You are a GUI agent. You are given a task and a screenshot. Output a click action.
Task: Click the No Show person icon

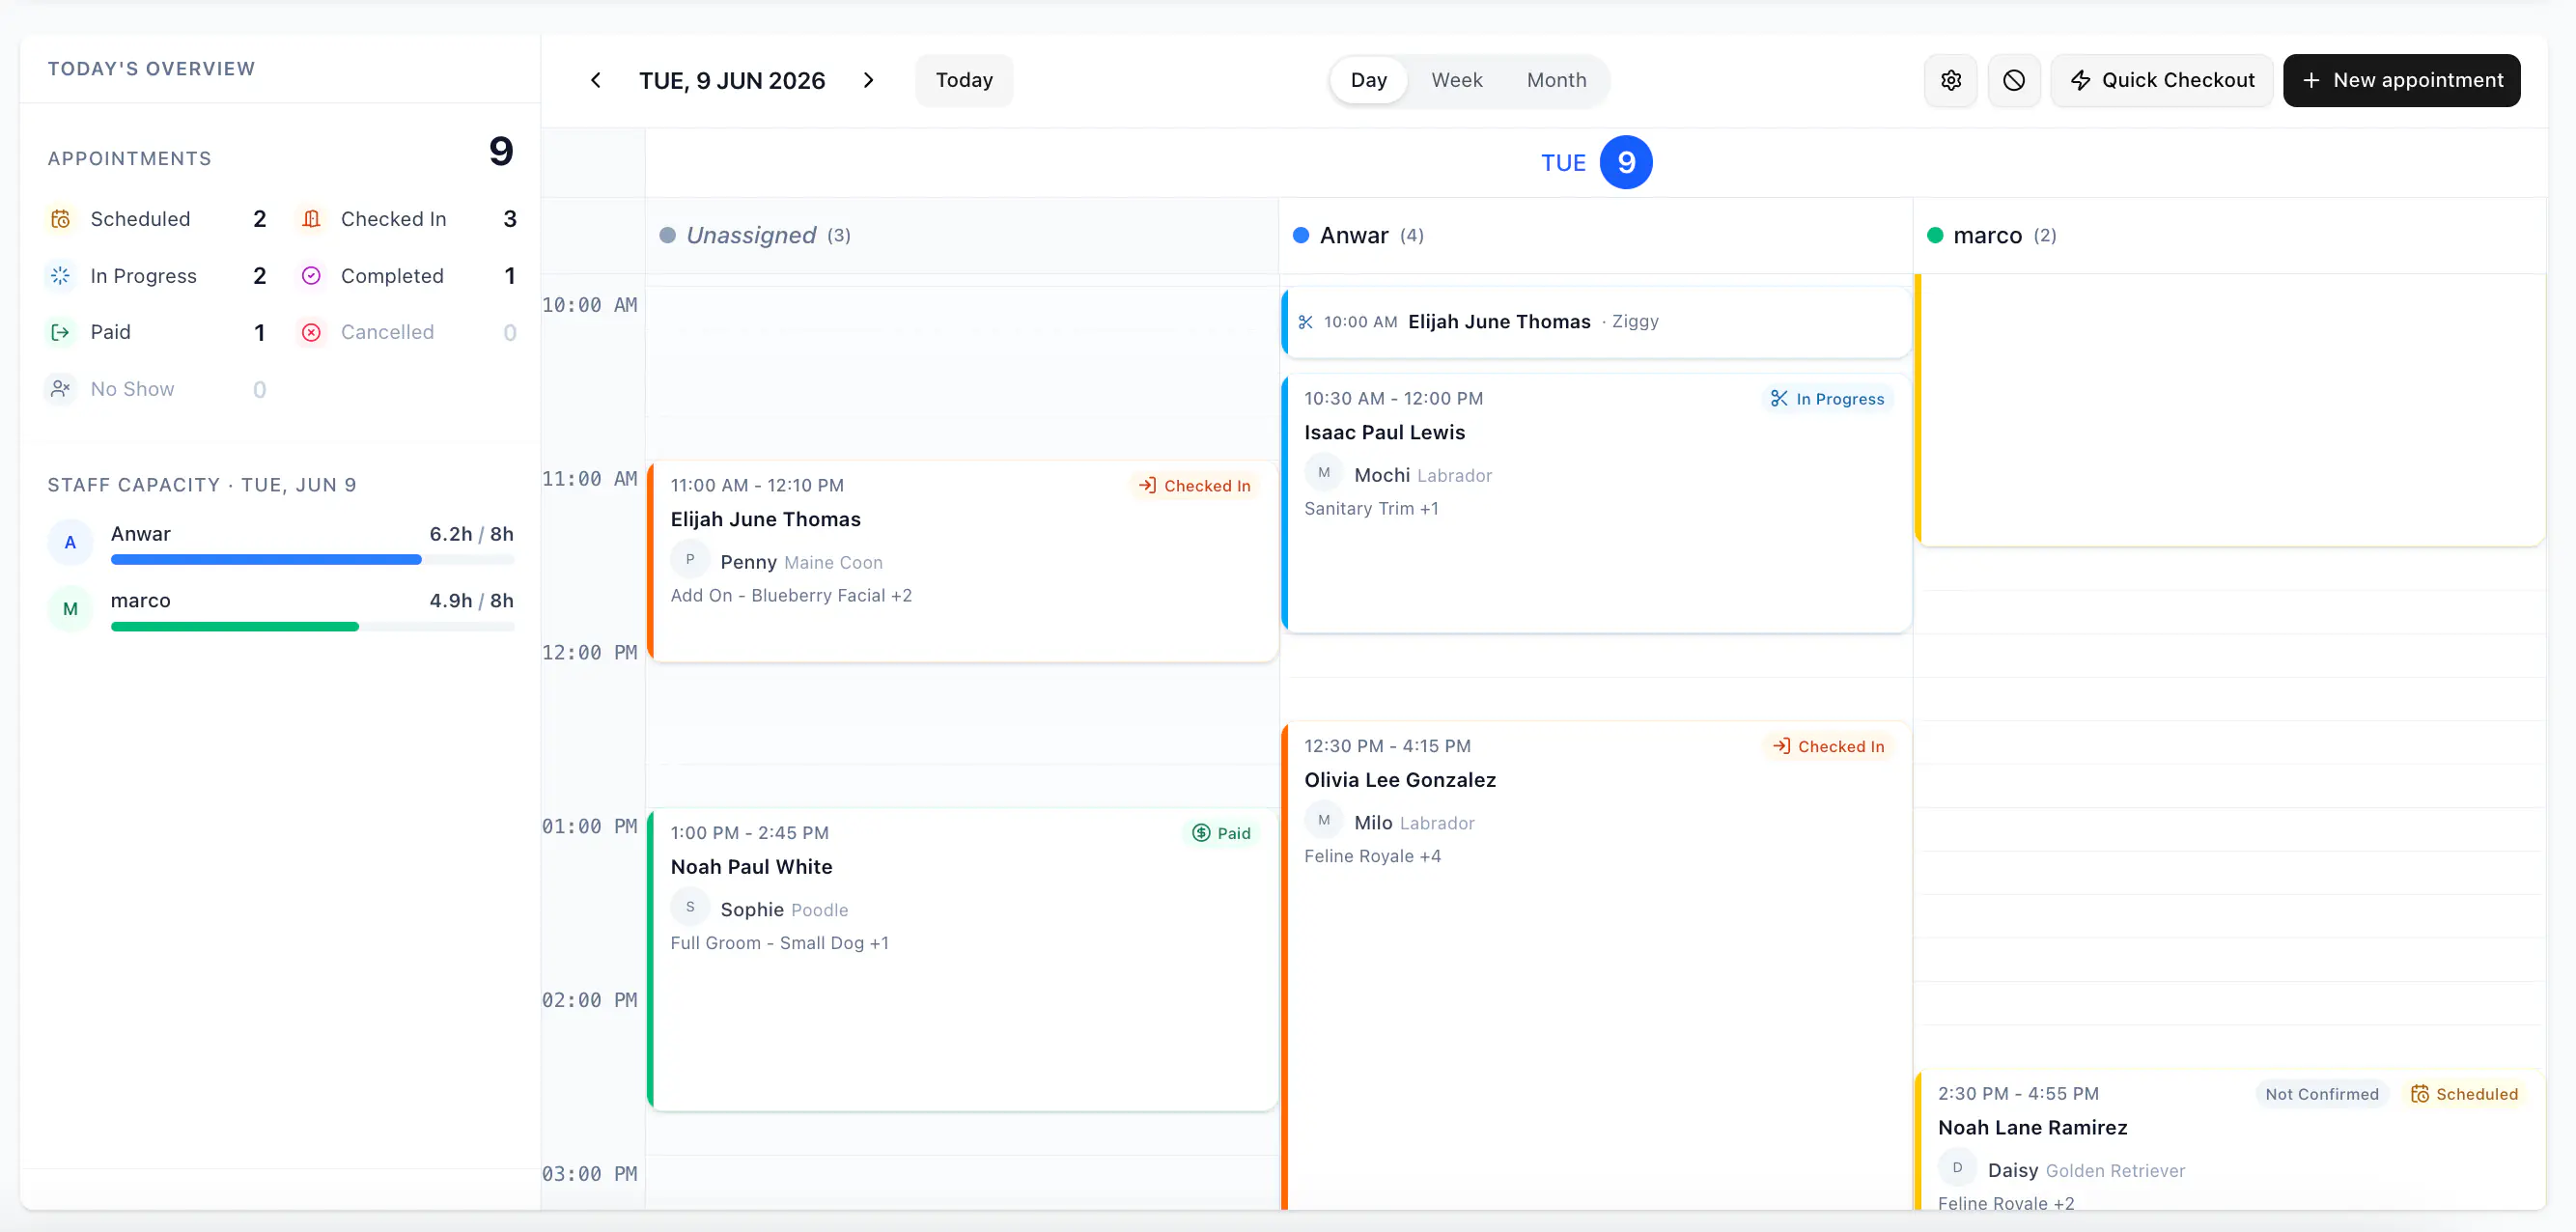coord(61,389)
